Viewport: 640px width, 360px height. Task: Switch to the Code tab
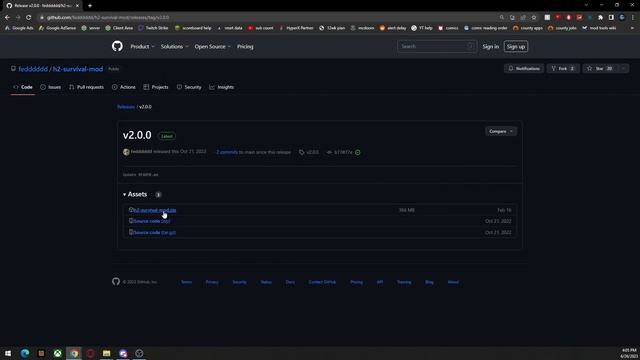pos(23,87)
